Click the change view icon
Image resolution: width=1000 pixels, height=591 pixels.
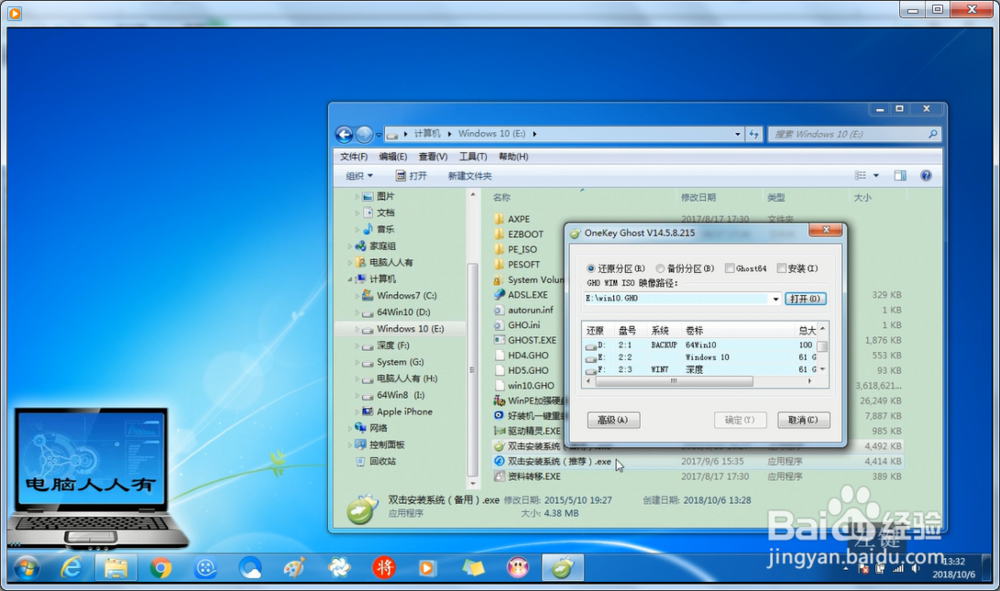(x=860, y=175)
